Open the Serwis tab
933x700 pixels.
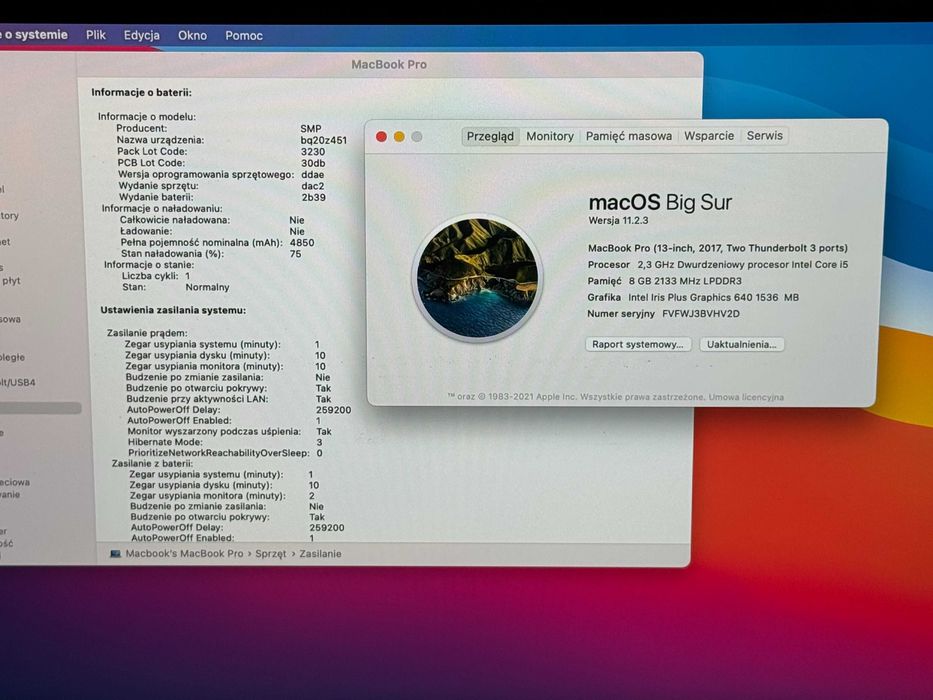click(765, 136)
